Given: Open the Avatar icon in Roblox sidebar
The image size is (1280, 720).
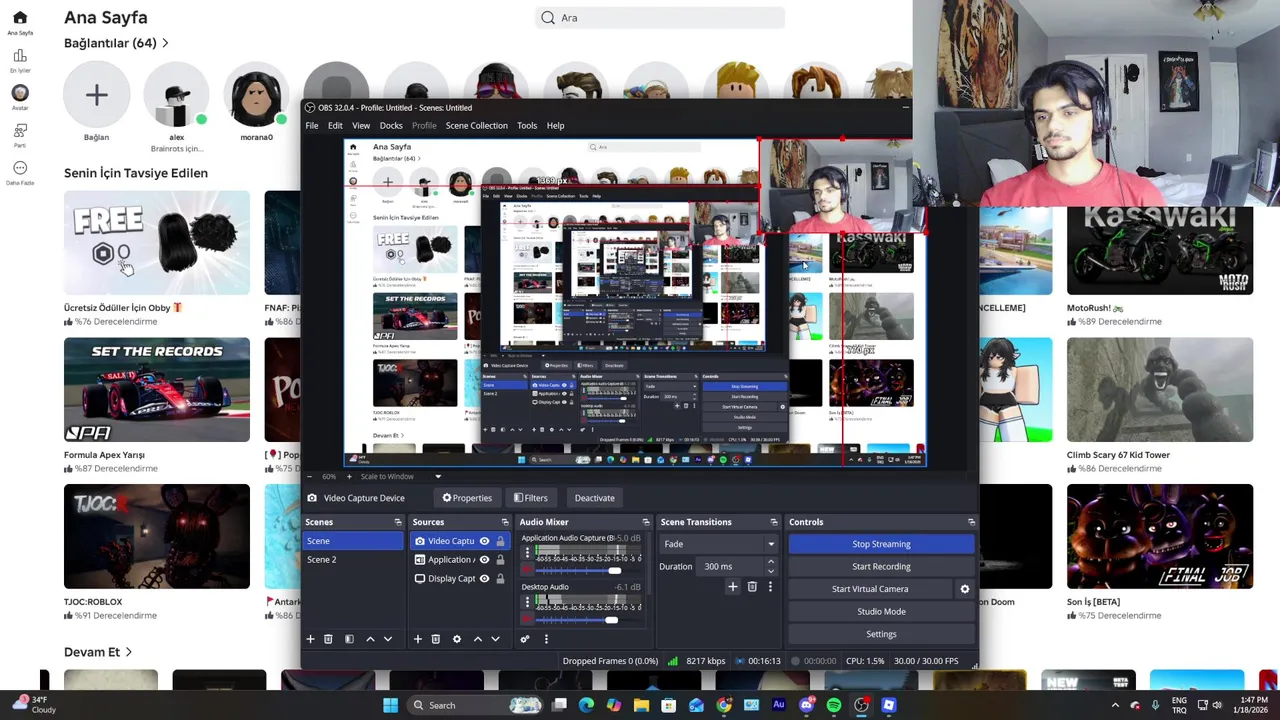Looking at the screenshot, I should [x=20, y=93].
